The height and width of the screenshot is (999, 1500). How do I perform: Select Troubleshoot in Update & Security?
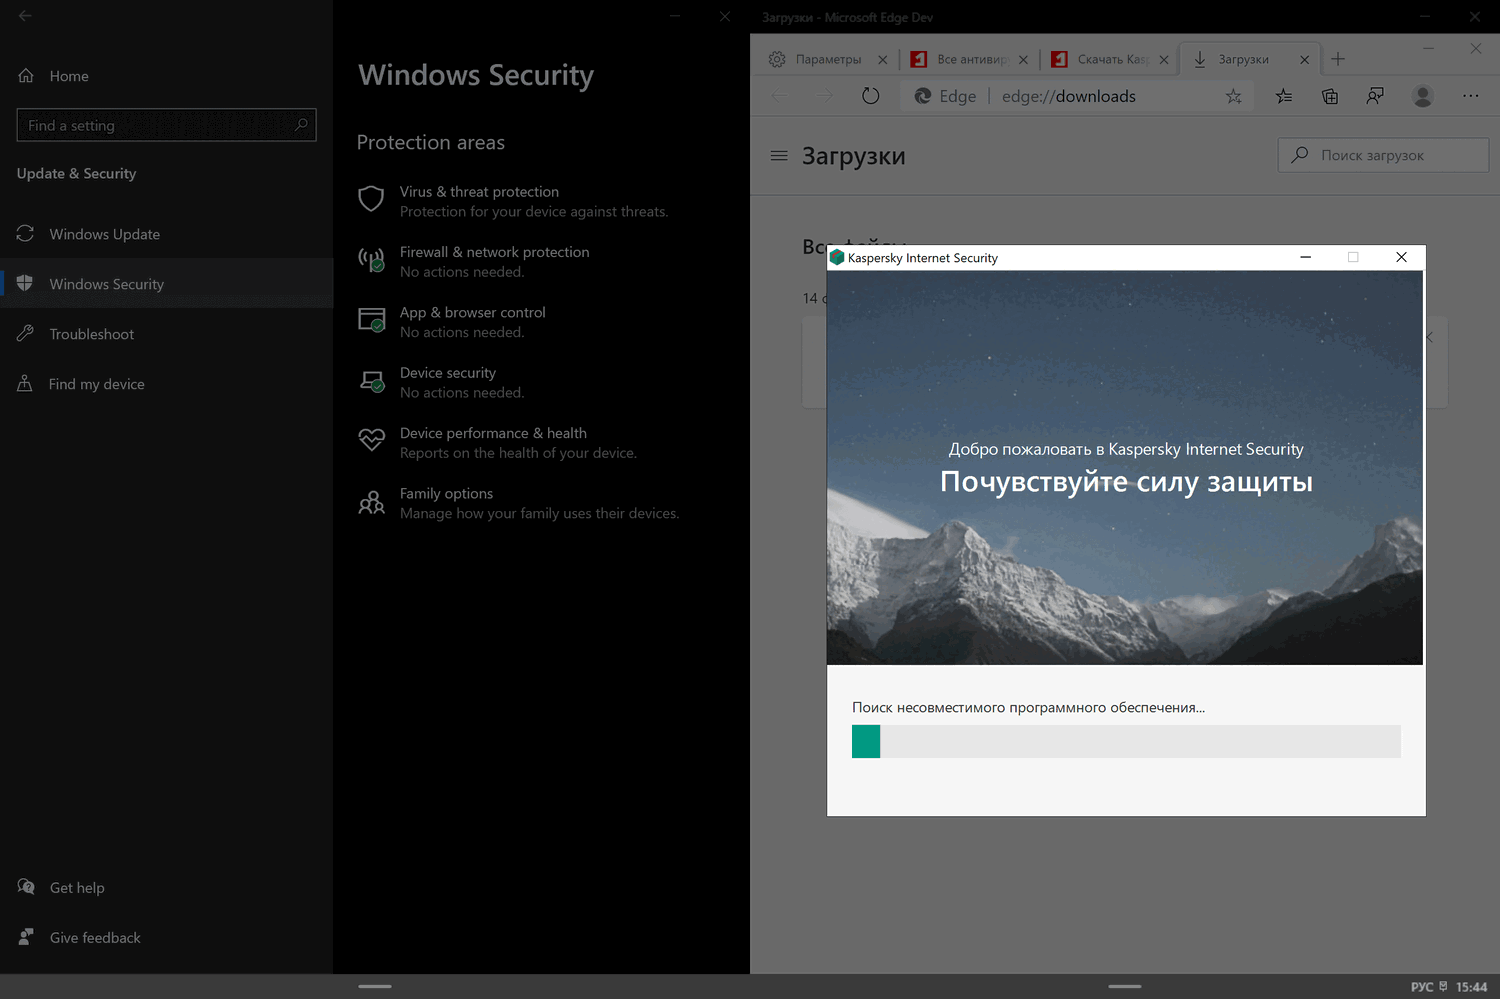pyautogui.click(x=91, y=333)
